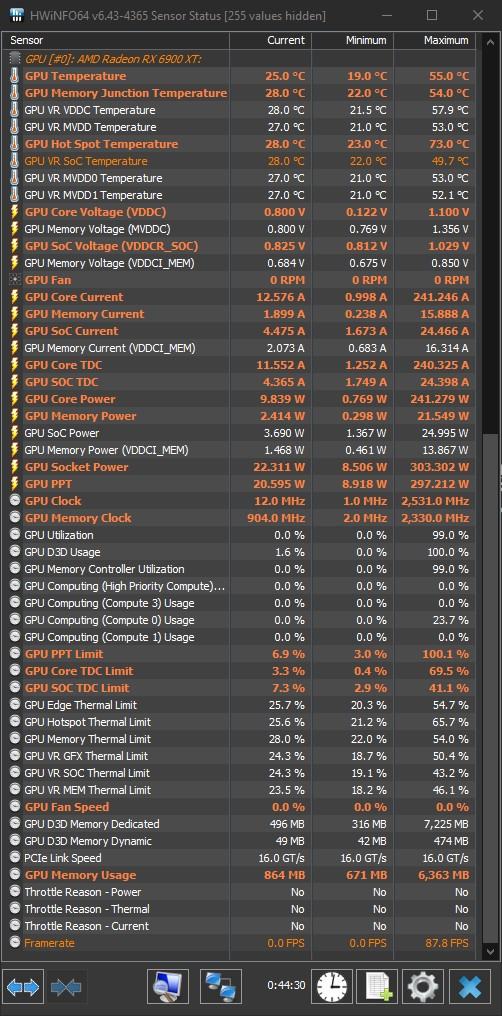Select the GPU Edge Thermal Limit row
Viewport: 502px width, 1016px height.
click(x=240, y=705)
